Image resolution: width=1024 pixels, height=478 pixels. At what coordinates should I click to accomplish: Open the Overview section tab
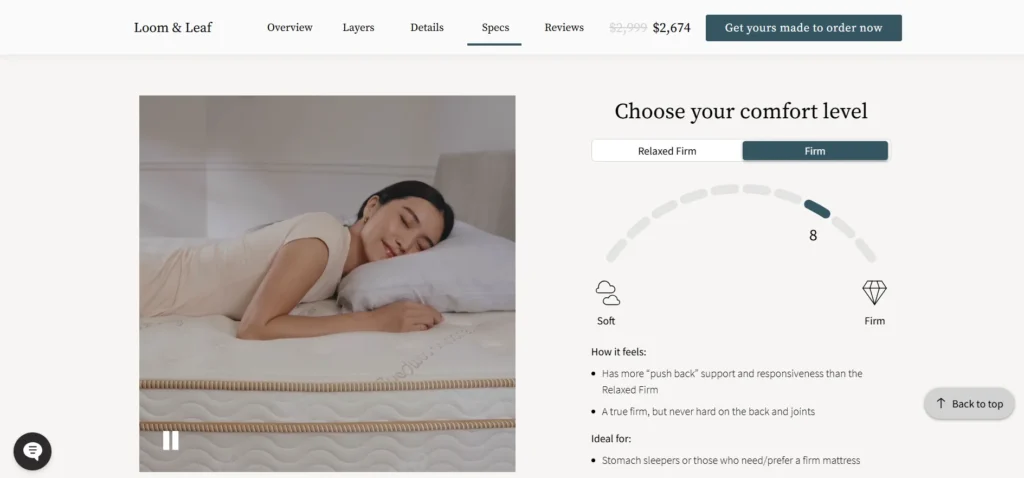pyautogui.click(x=289, y=27)
